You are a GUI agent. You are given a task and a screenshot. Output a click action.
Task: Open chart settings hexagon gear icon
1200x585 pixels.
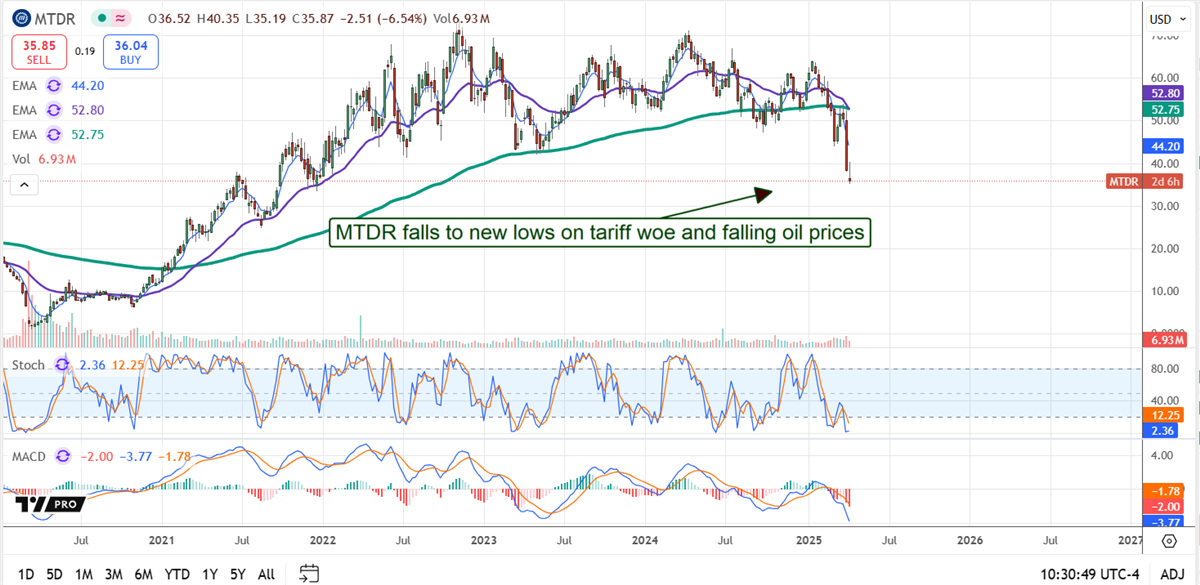(x=1168, y=541)
